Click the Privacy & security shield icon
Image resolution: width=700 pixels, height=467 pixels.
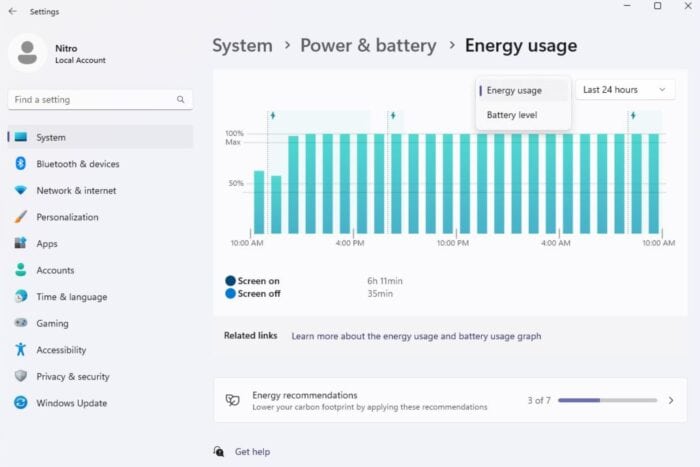[20, 376]
